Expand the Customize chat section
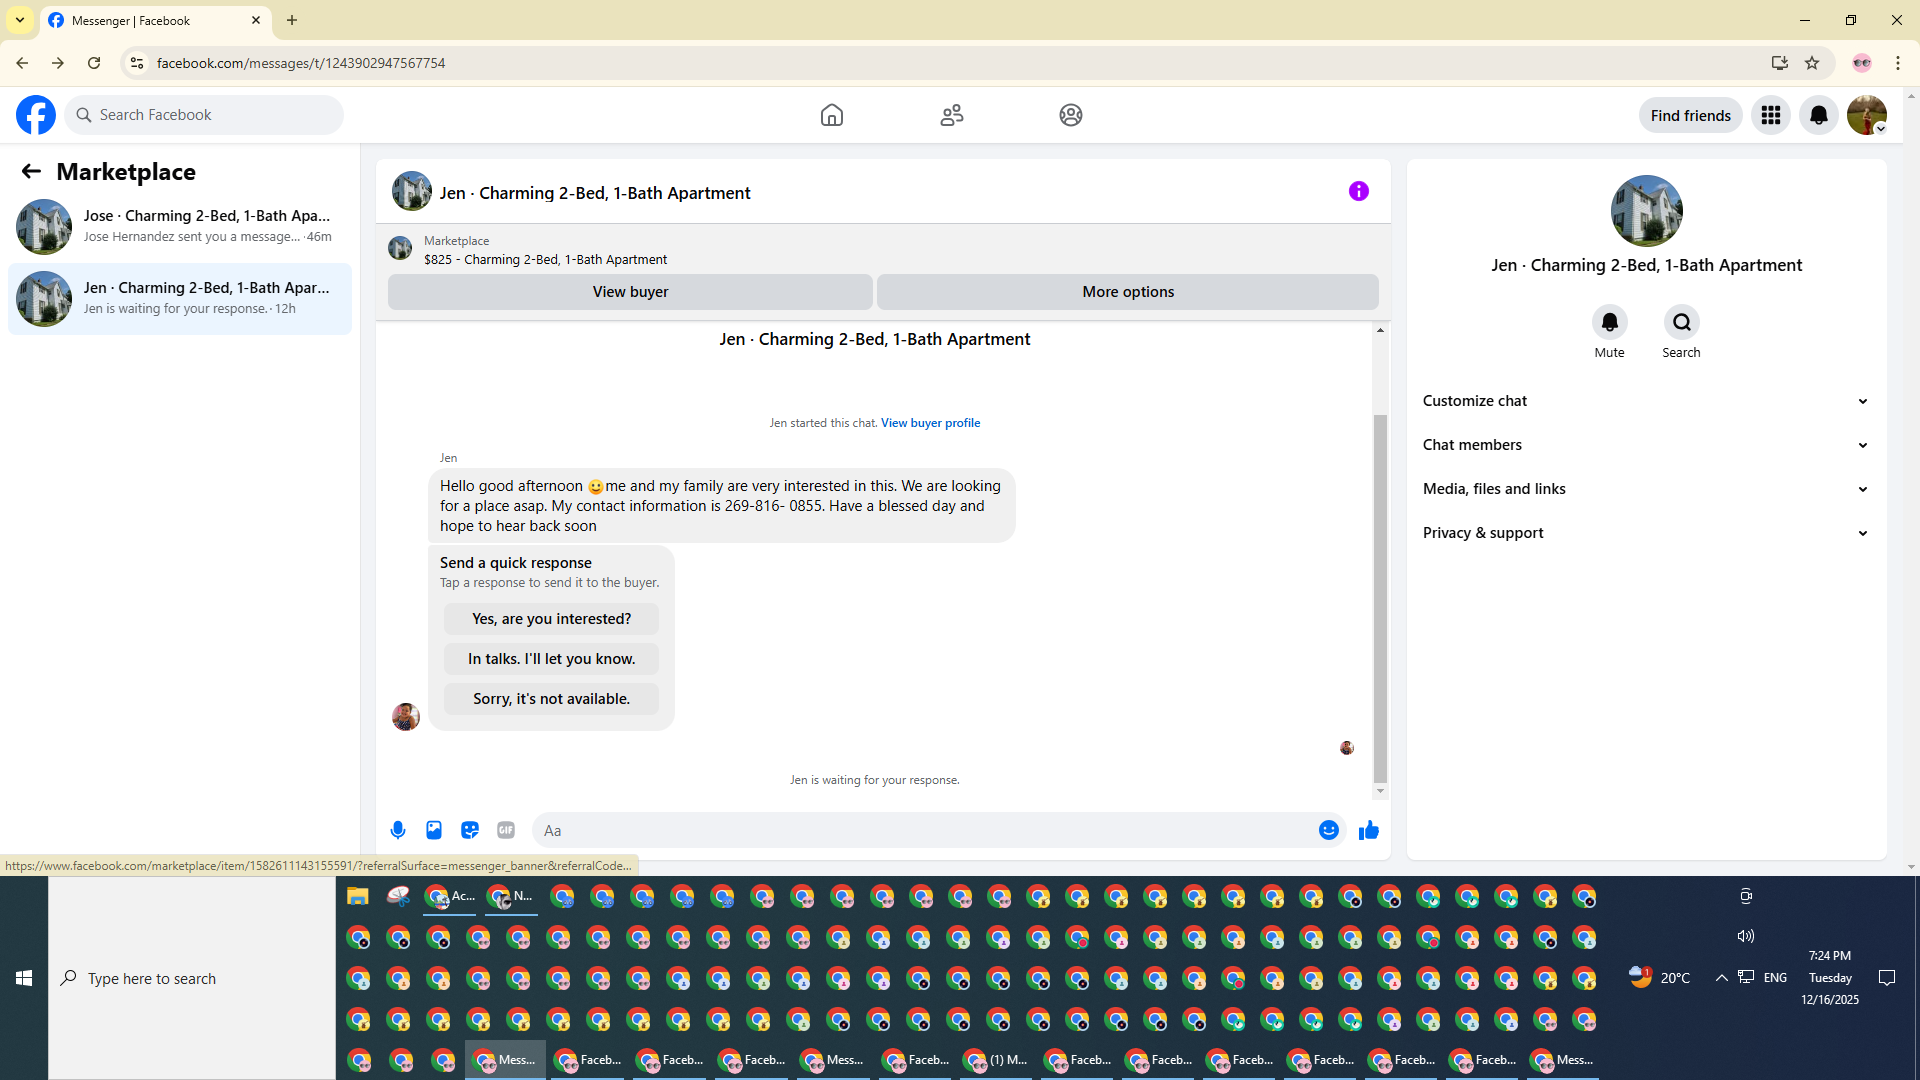Viewport: 1920px width, 1080px height. tap(1646, 401)
